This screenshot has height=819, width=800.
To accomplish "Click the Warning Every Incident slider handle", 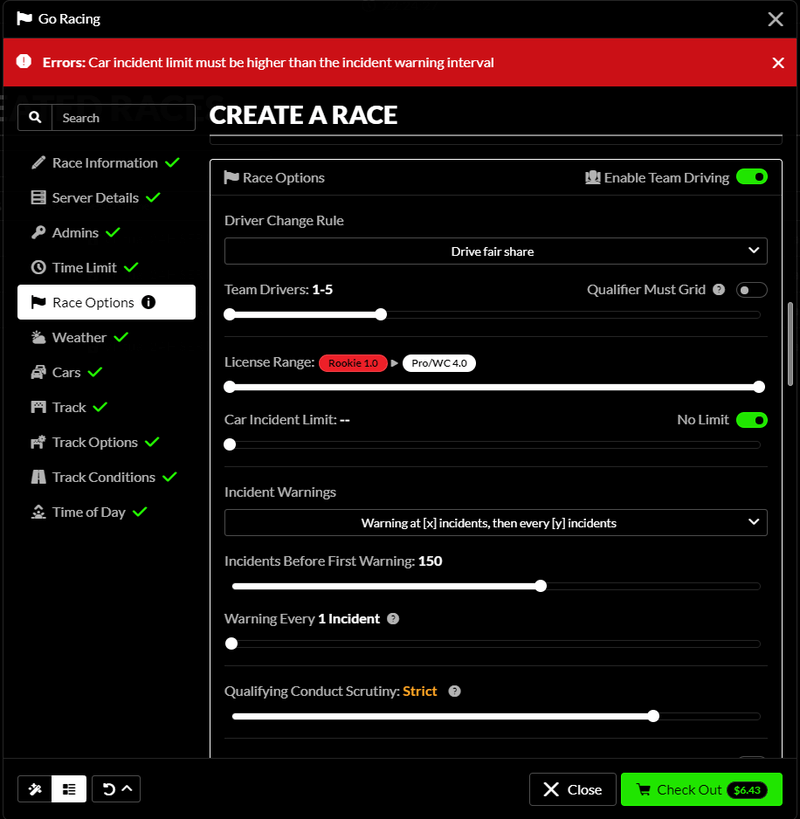I will pos(231,644).
